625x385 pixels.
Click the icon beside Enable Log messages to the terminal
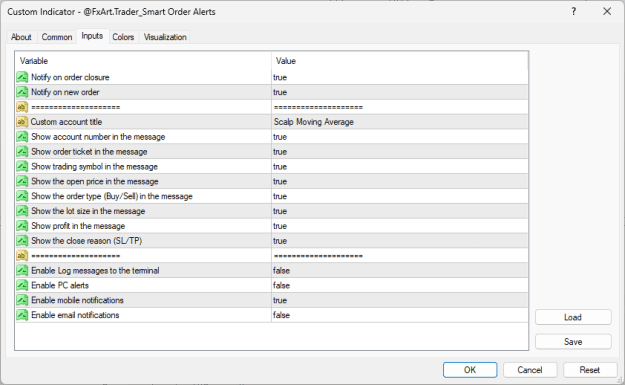(22, 271)
